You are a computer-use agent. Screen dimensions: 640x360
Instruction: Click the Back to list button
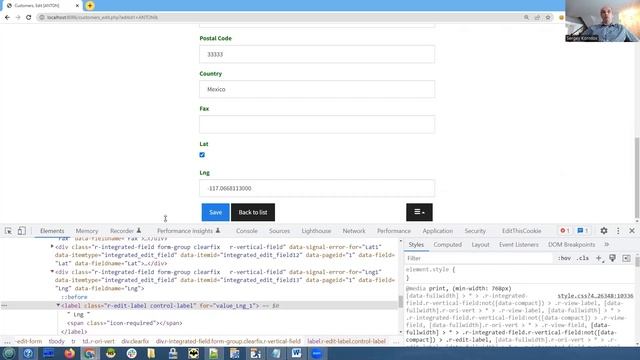(253, 212)
